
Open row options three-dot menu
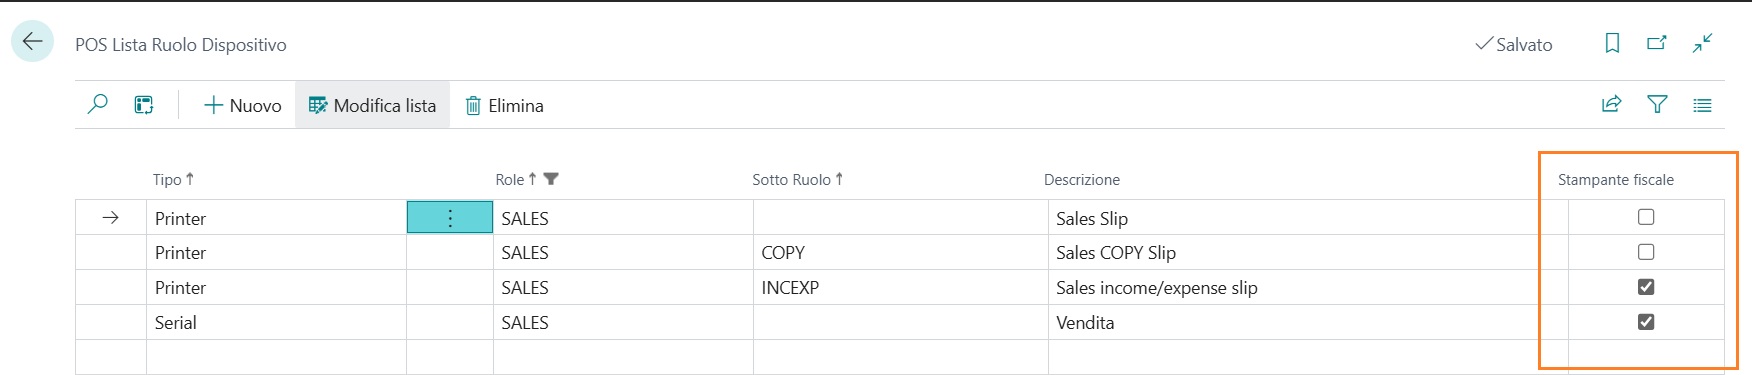point(450,217)
